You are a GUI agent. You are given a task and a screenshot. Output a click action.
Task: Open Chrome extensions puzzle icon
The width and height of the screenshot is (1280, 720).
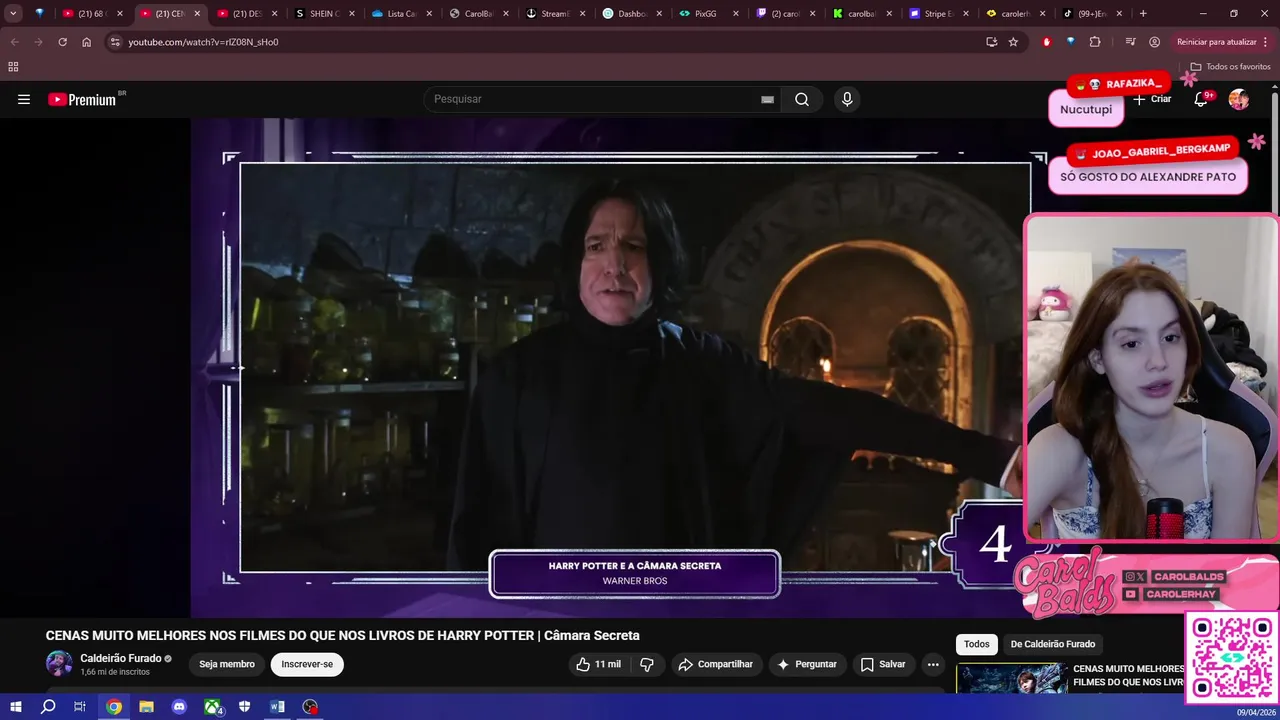[x=1095, y=42]
